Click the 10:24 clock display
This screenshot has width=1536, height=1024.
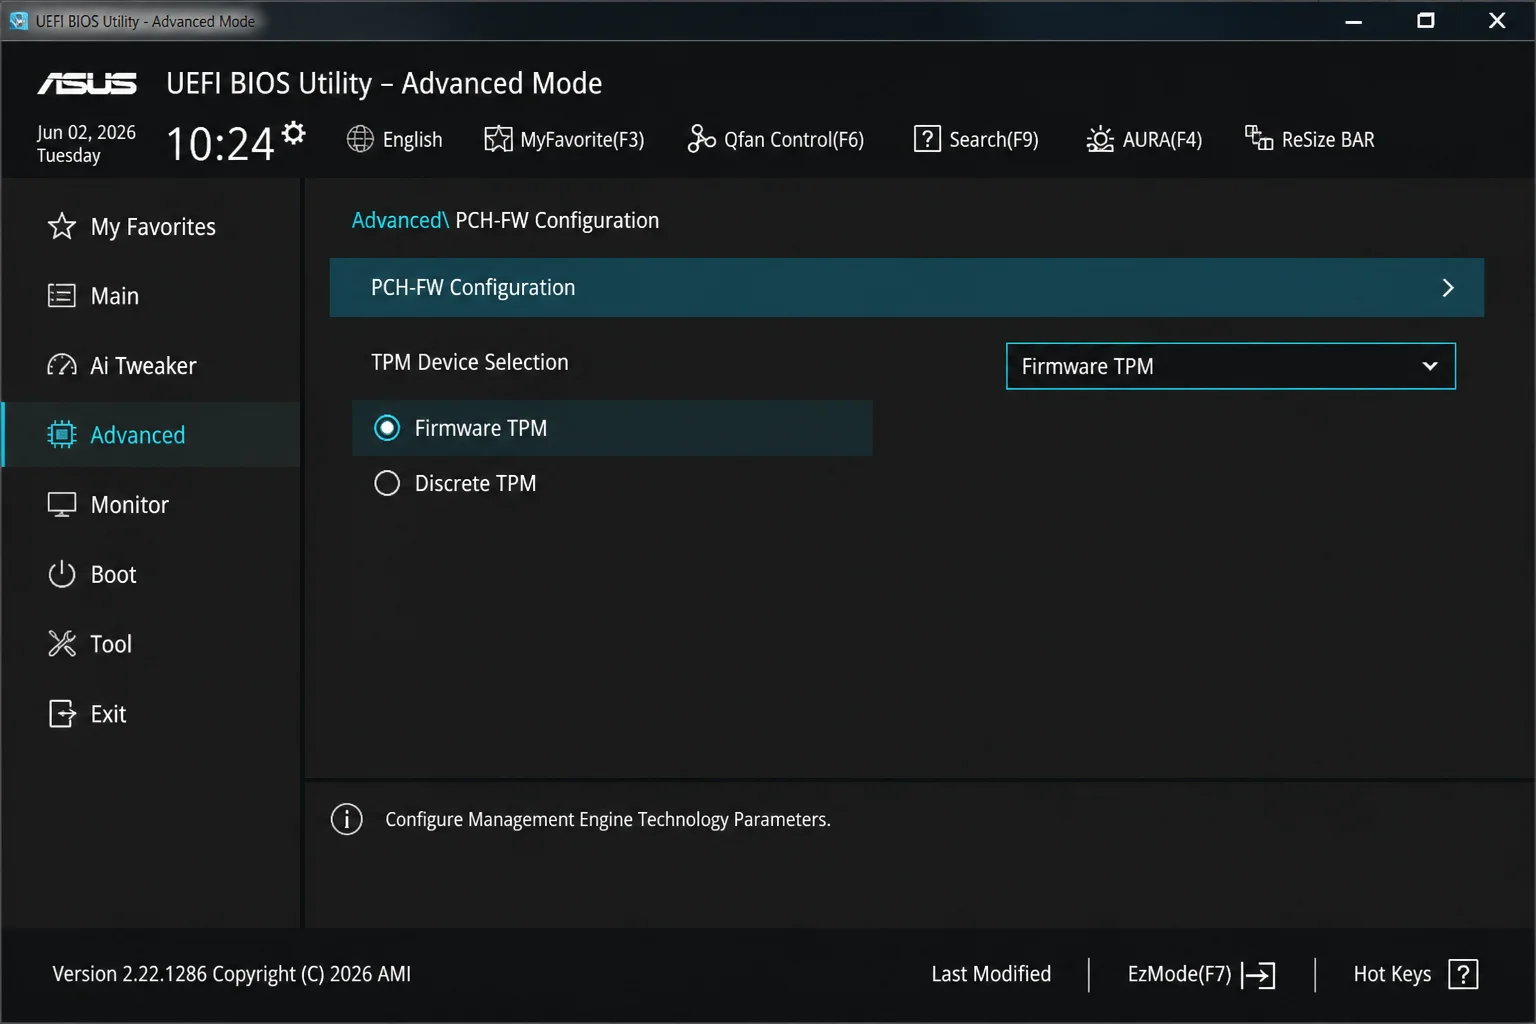pos(220,144)
